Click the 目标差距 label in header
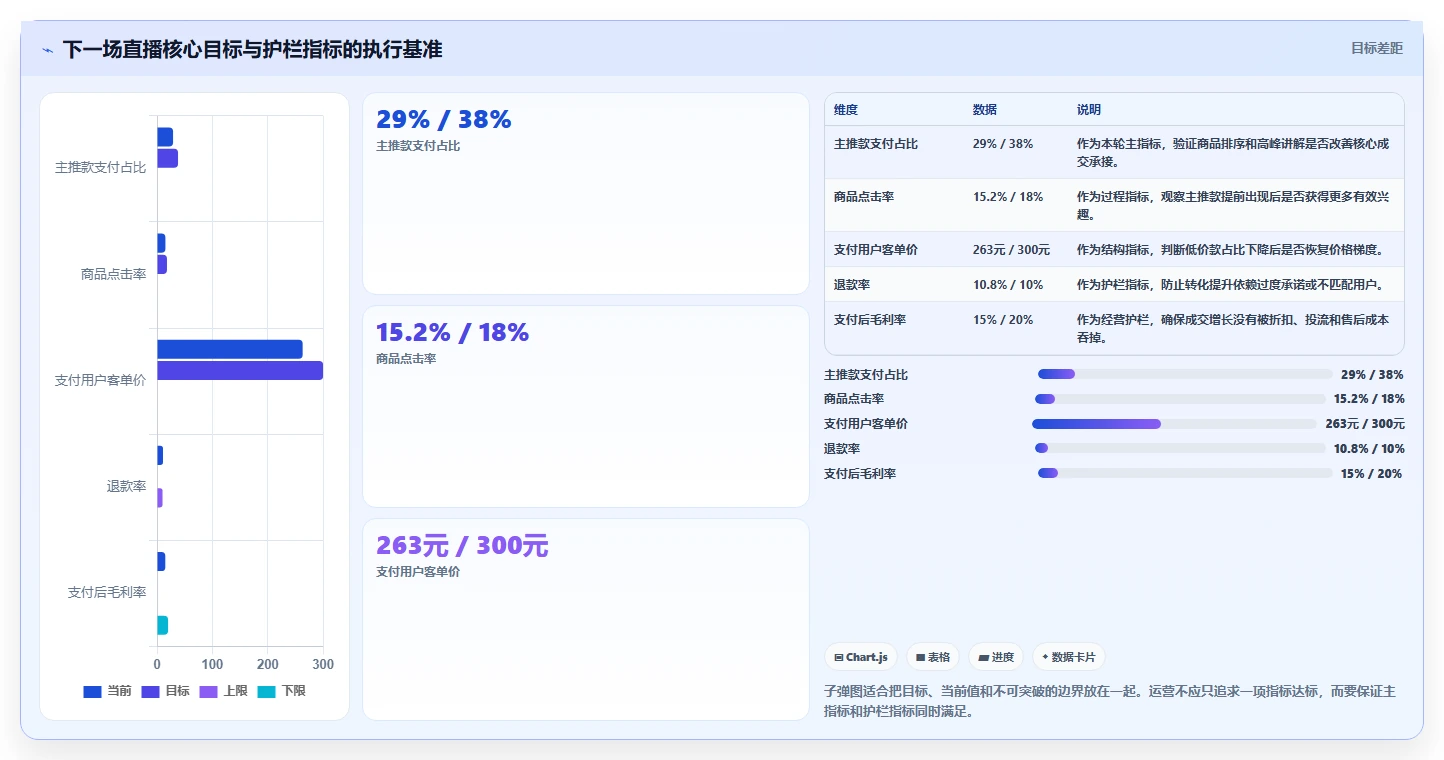Viewport: 1444px width, 760px height. coord(1377,48)
